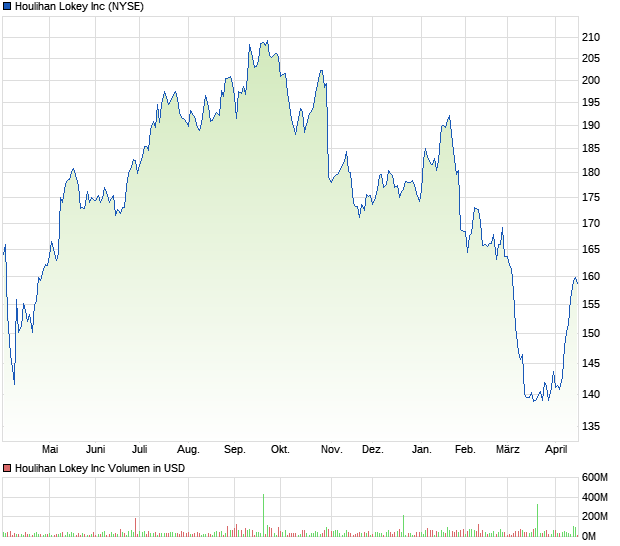The image size is (620, 546).
Task: Click the 170 price axis value
Action: [591, 223]
